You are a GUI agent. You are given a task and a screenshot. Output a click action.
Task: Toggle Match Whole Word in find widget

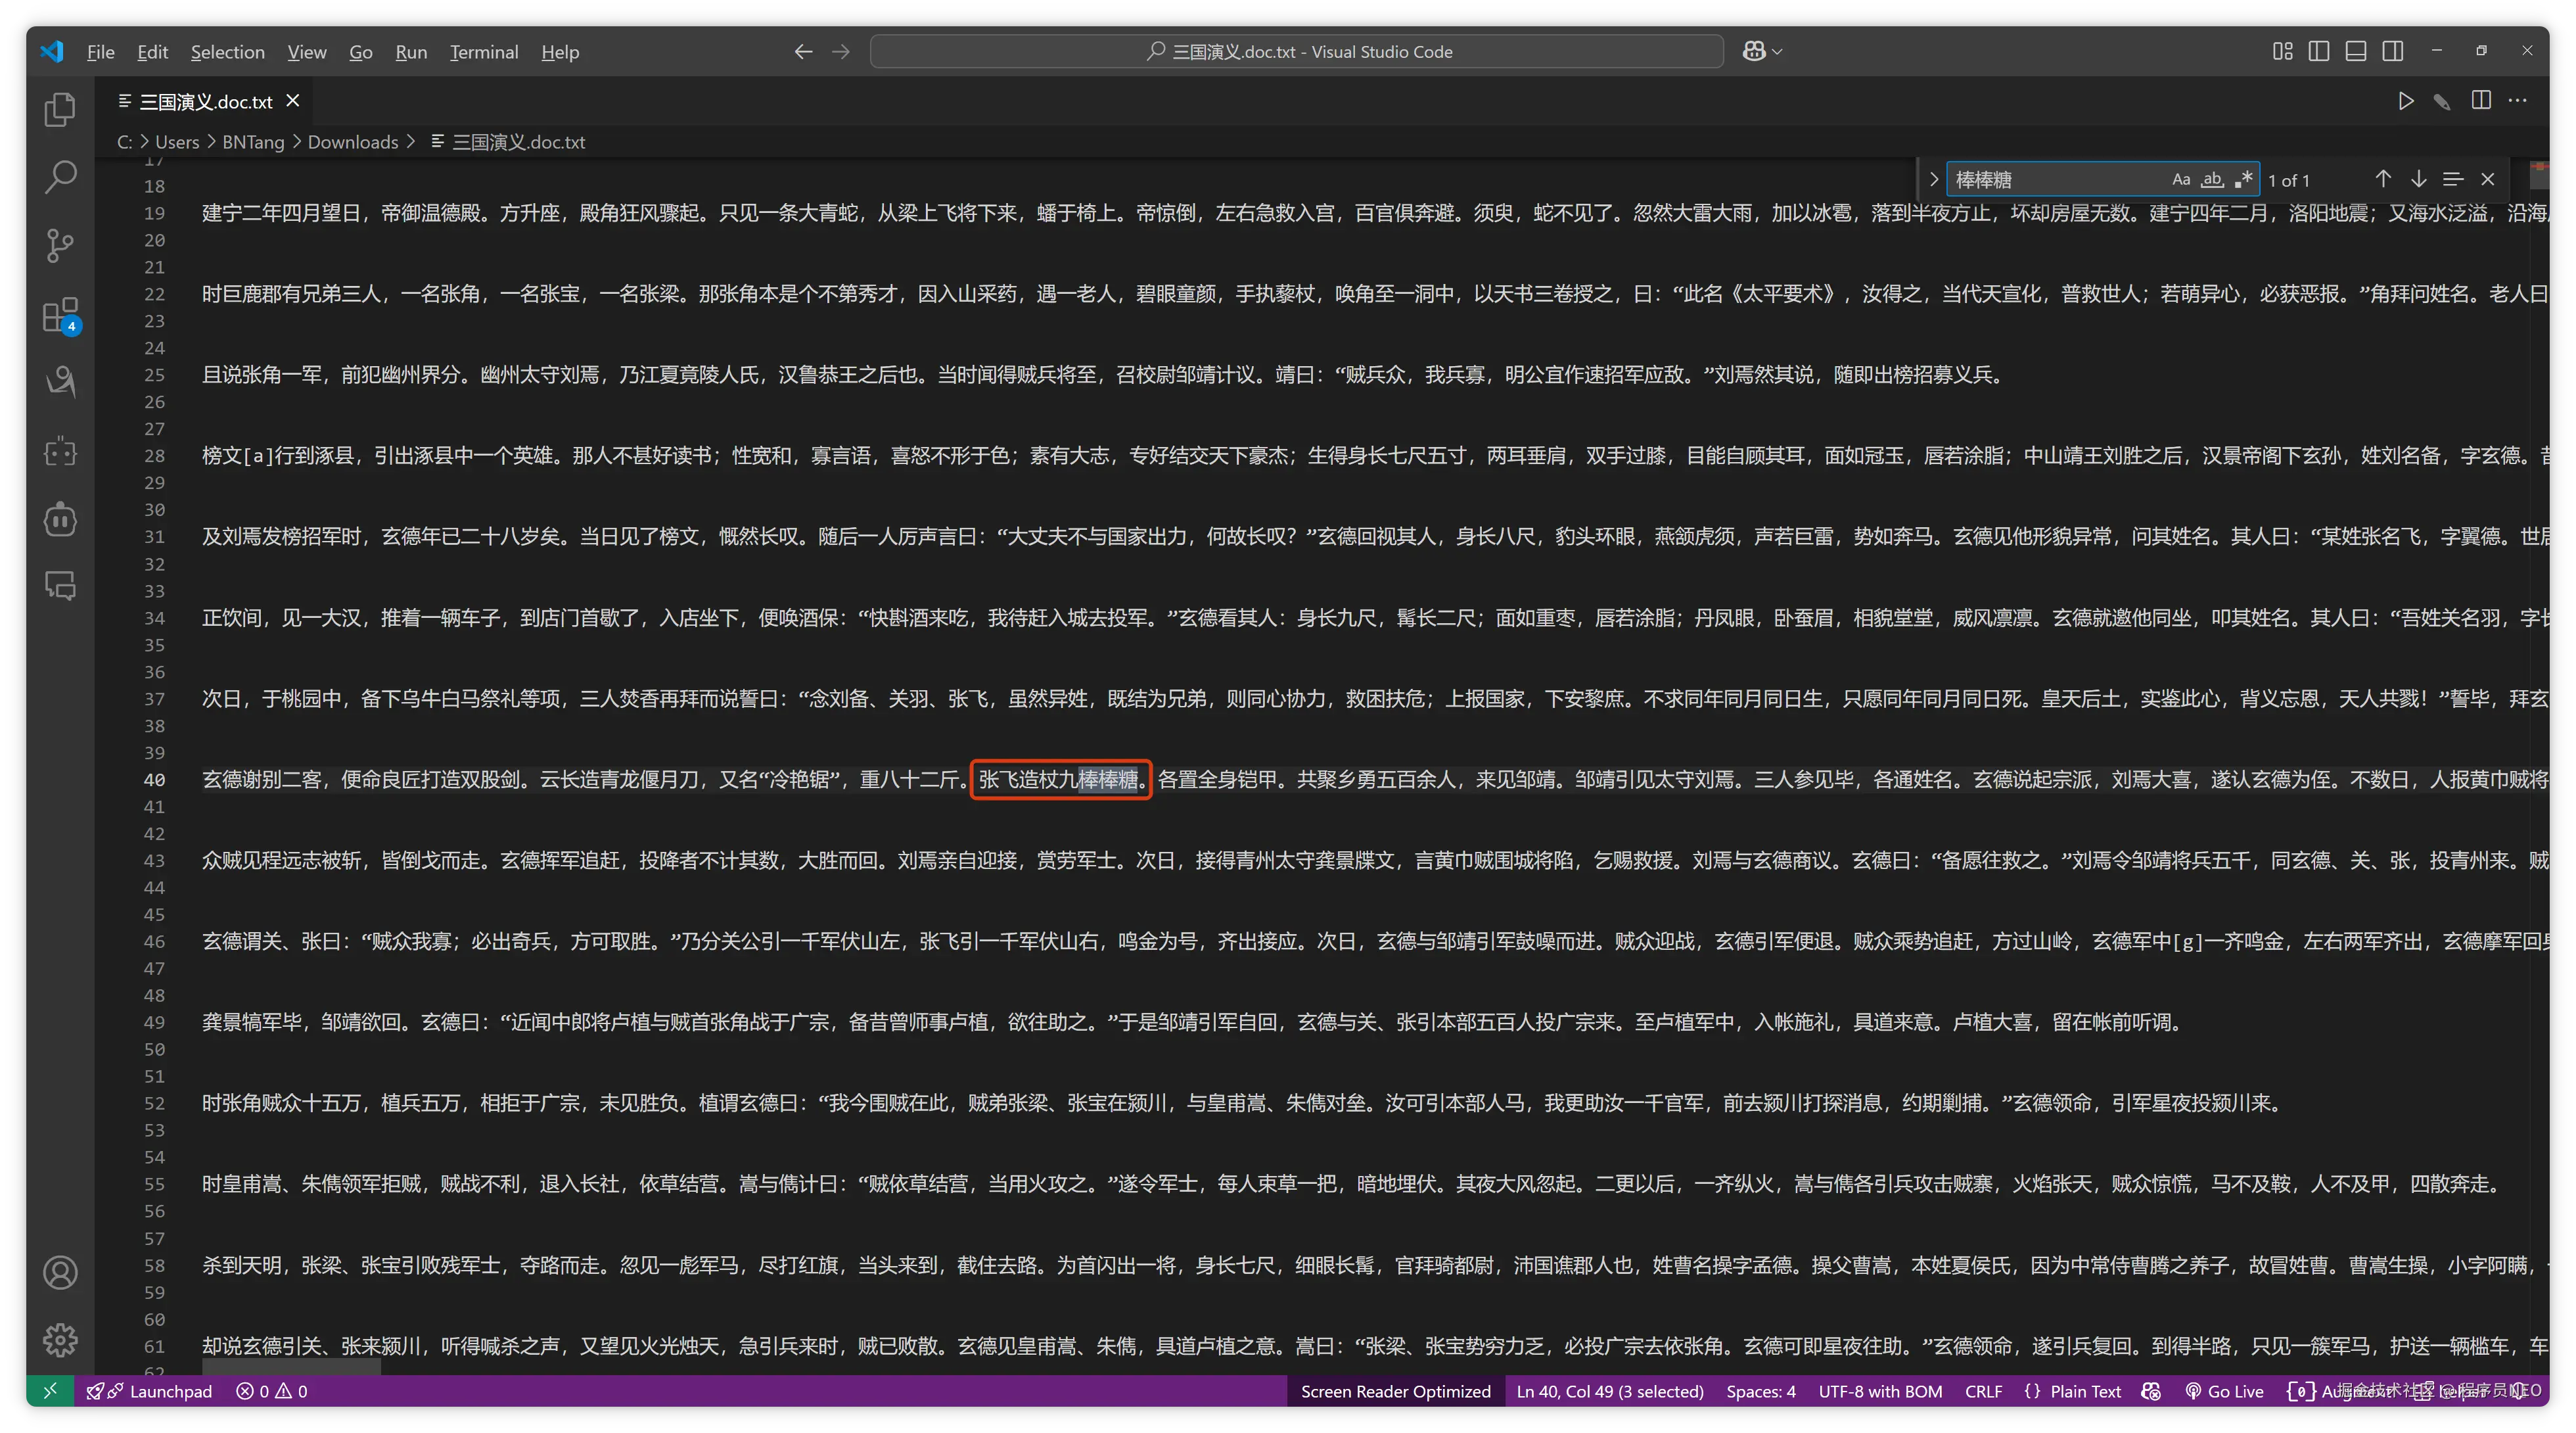click(x=2213, y=180)
